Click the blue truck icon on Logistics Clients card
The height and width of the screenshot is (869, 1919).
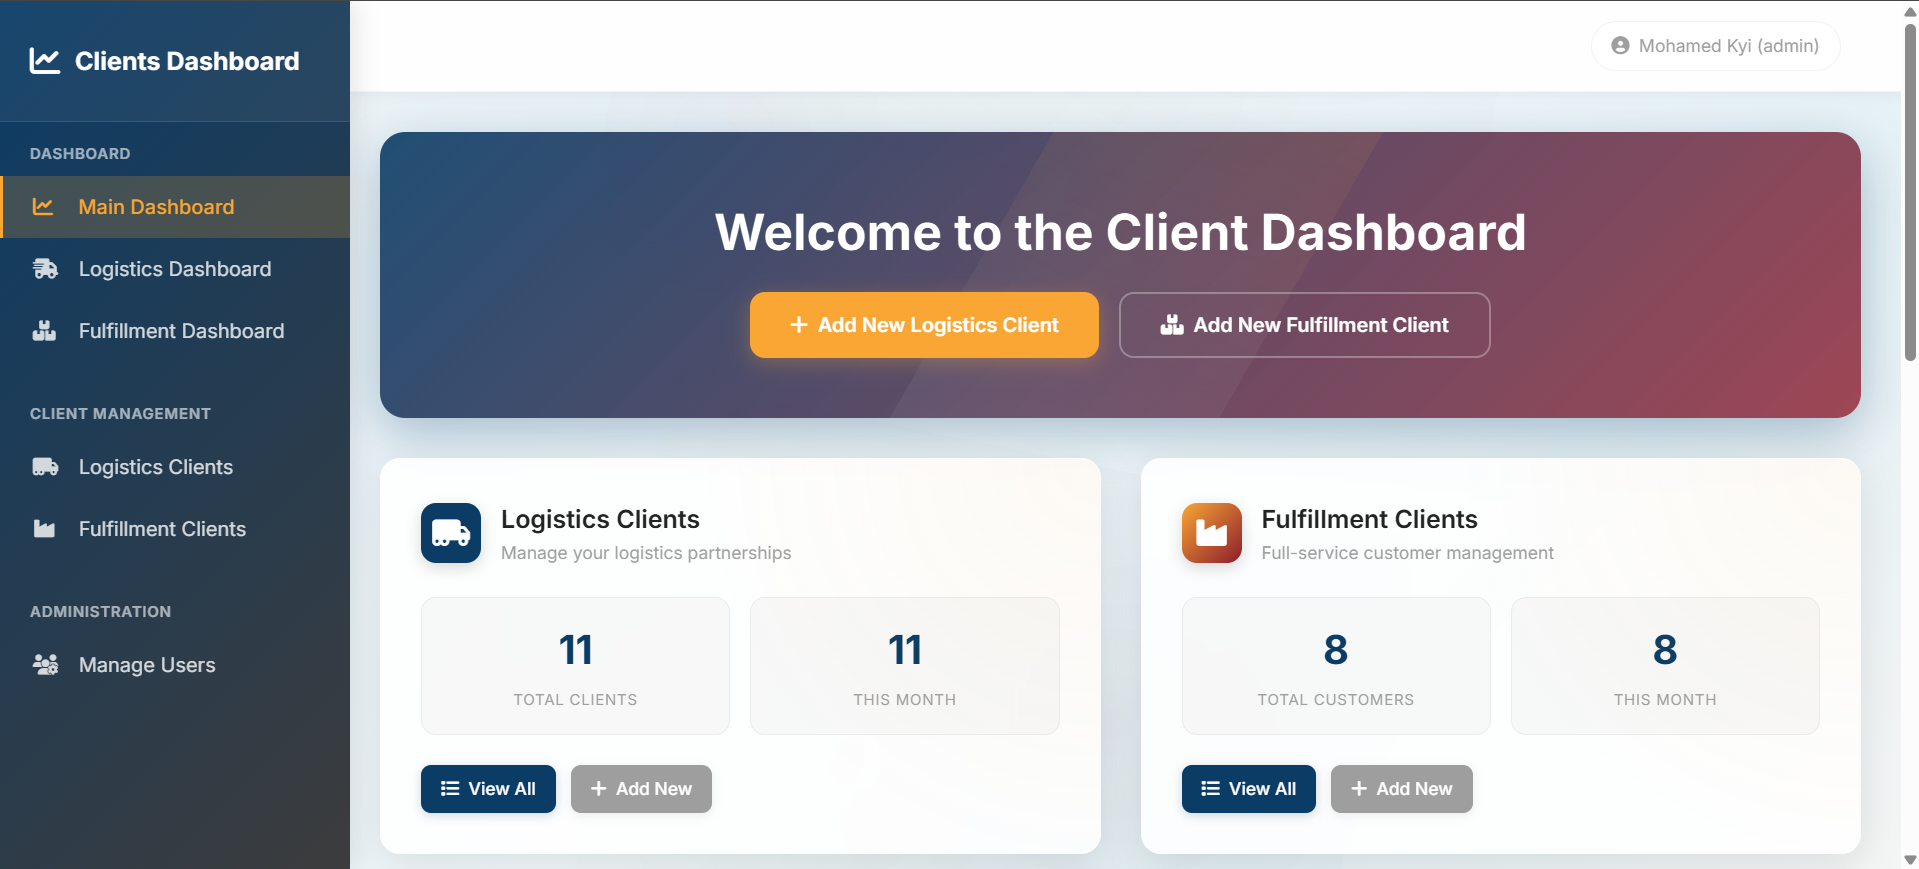click(451, 533)
